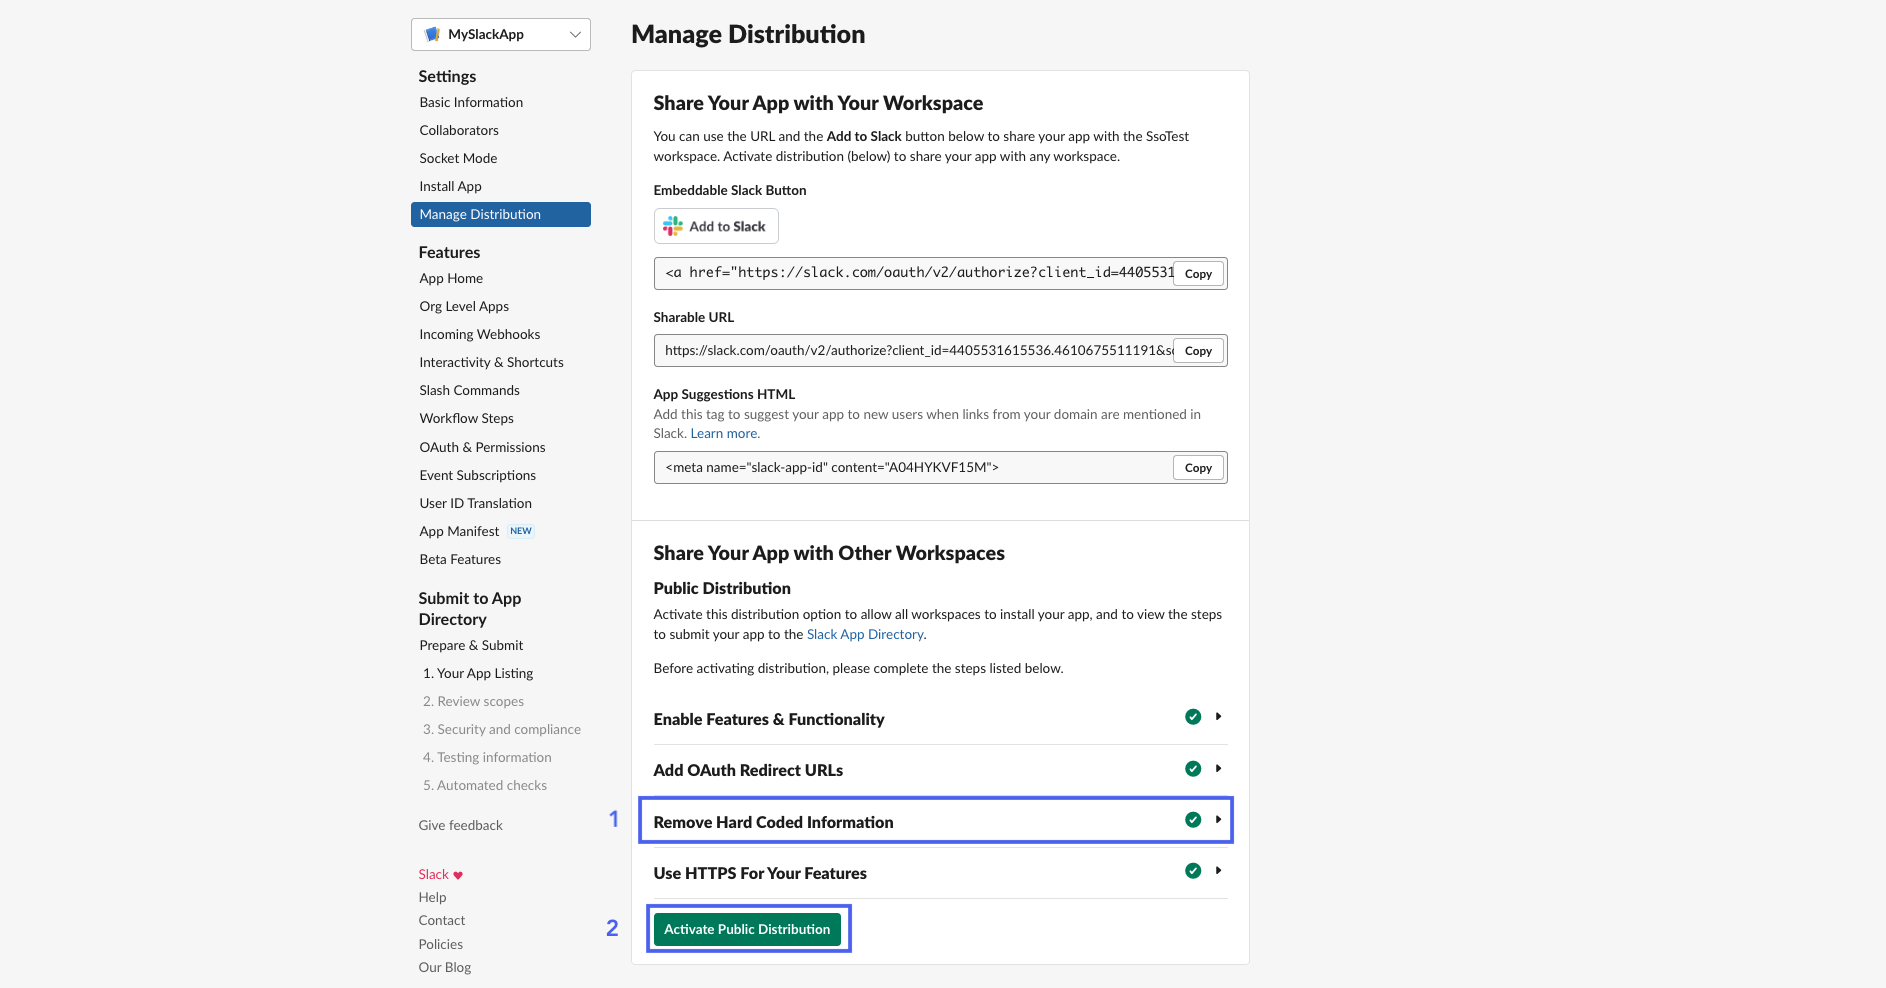Viewport: 1886px width, 988px height.
Task: Go to Collaborators page
Action: (x=459, y=130)
